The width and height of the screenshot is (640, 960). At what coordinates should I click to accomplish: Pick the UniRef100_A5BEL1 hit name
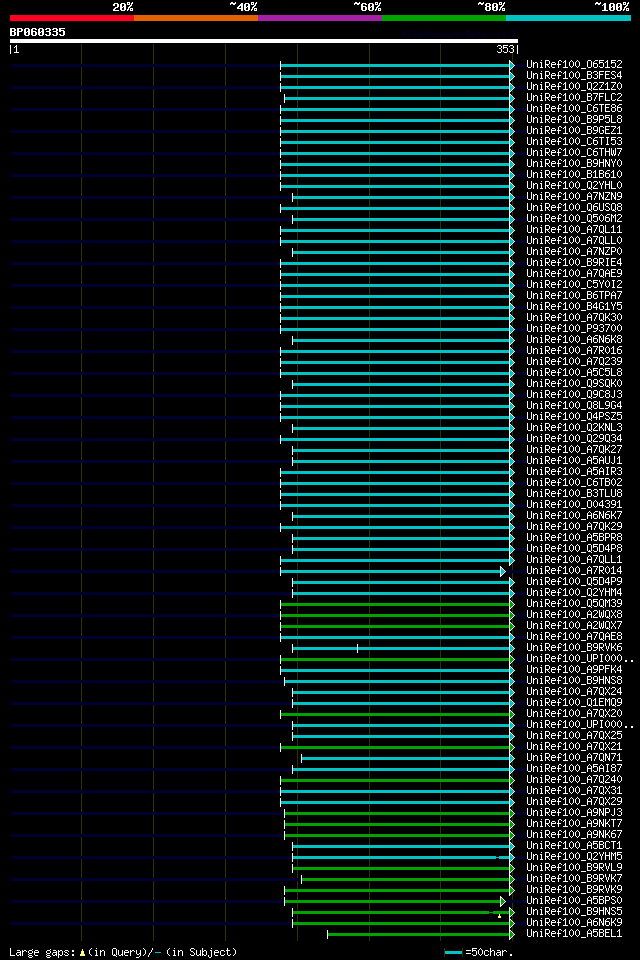click(574, 935)
